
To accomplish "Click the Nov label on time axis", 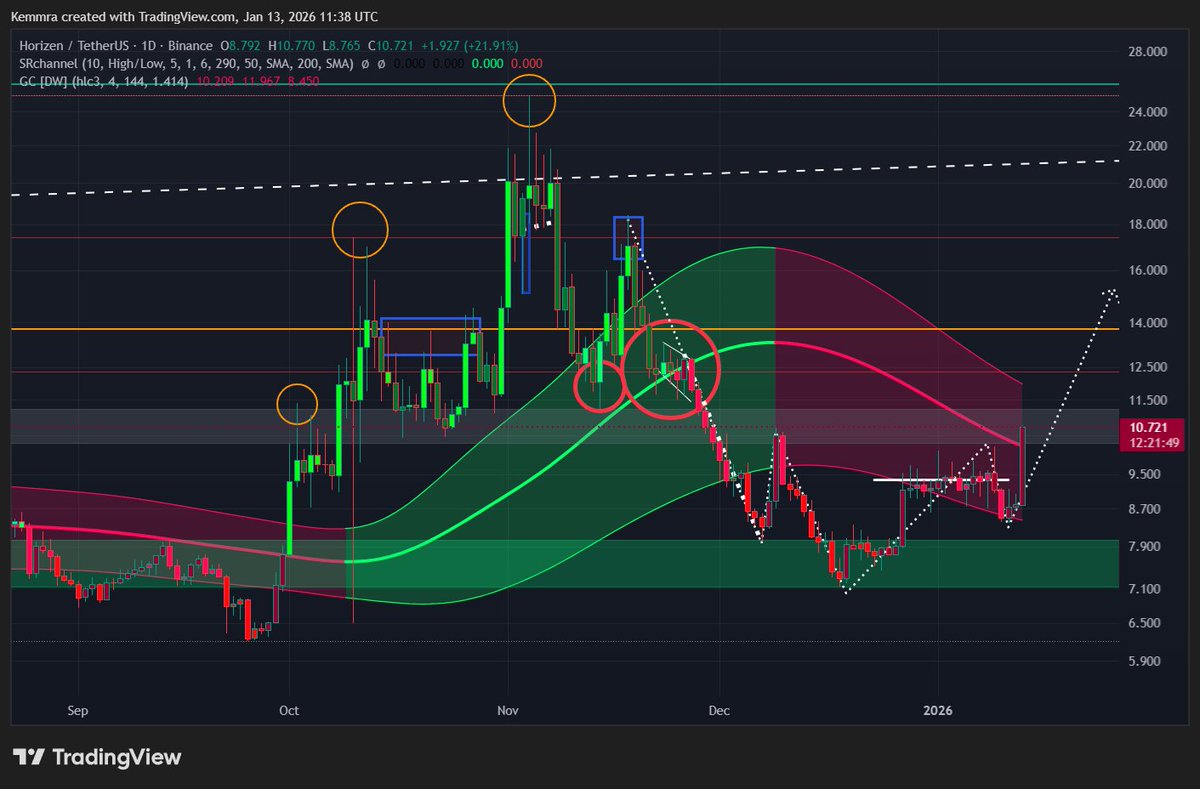I will point(507,711).
